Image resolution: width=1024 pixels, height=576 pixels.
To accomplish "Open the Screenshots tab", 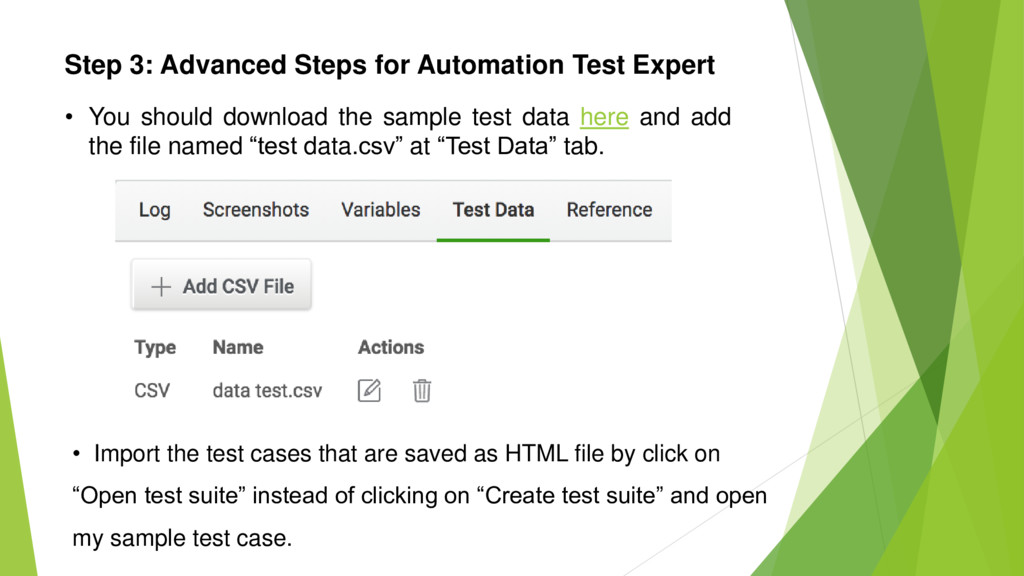I will 256,210.
